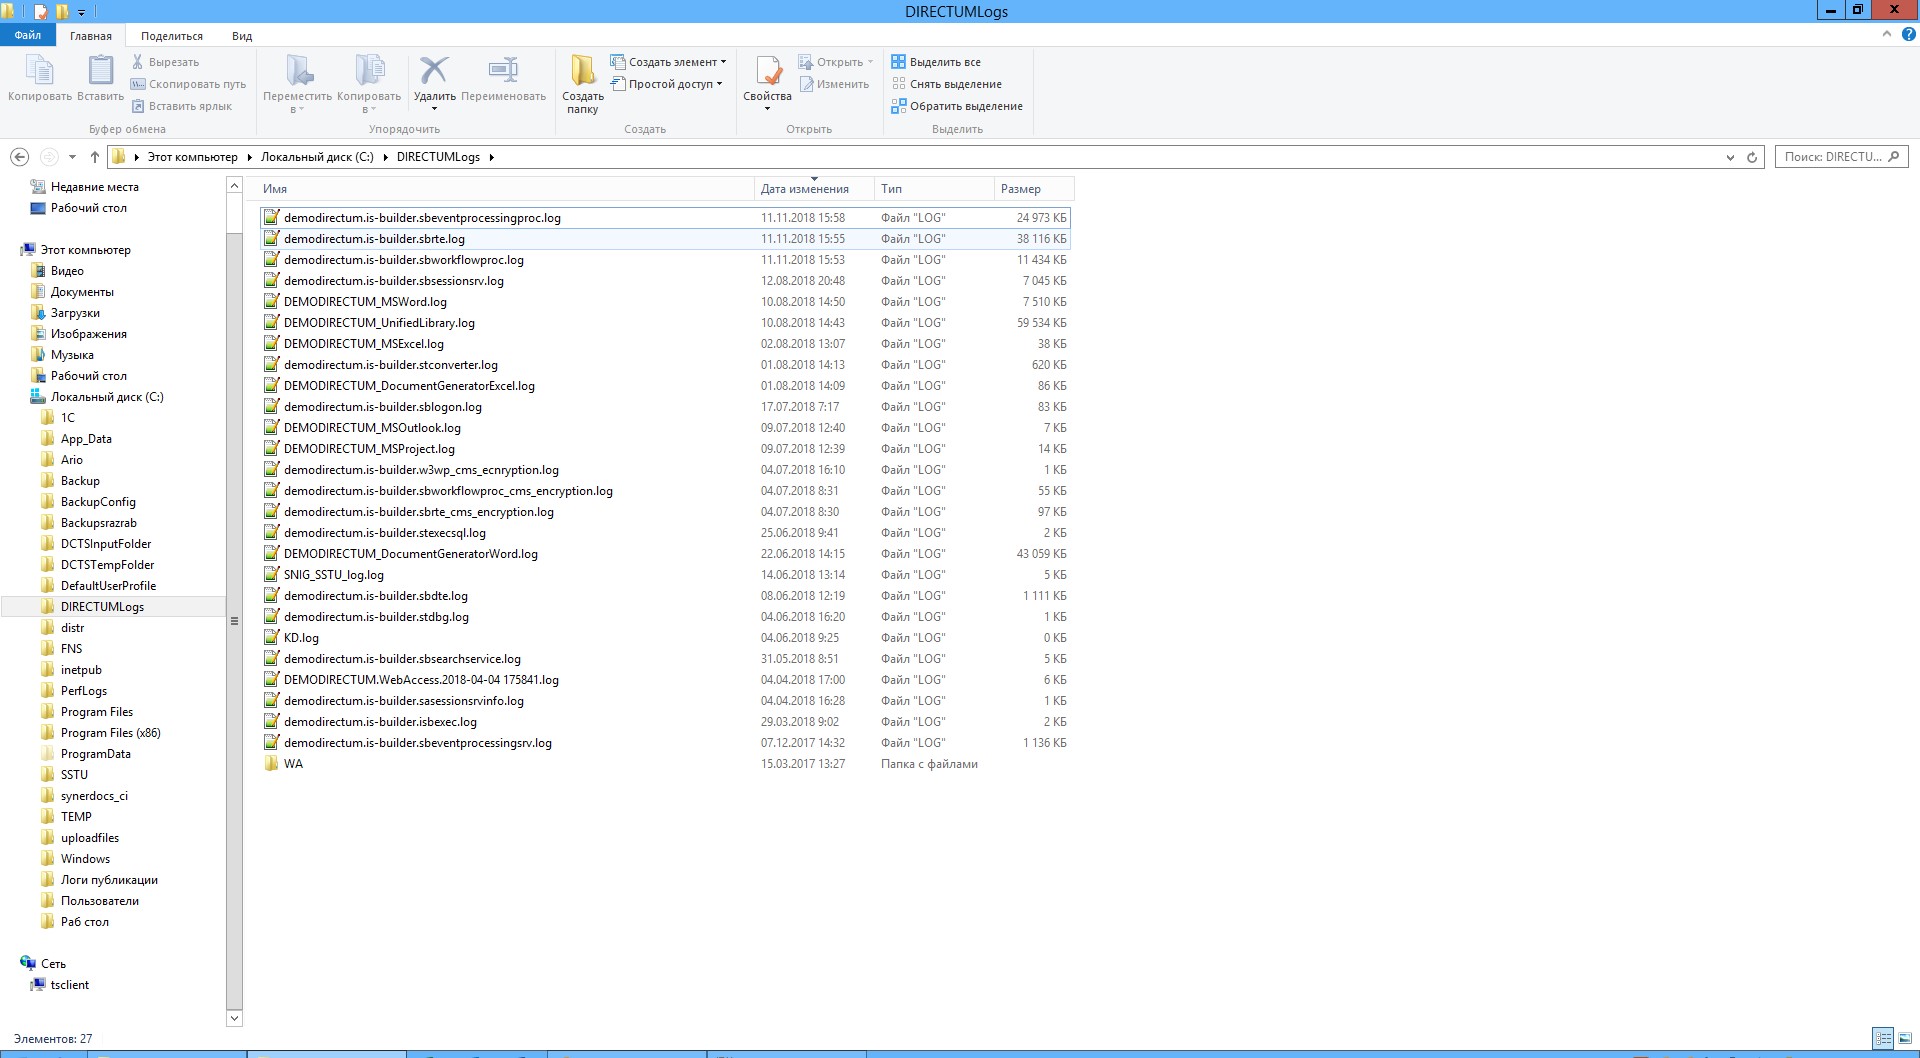Click the Cut (Вырезать) scissors icon

pos(138,62)
